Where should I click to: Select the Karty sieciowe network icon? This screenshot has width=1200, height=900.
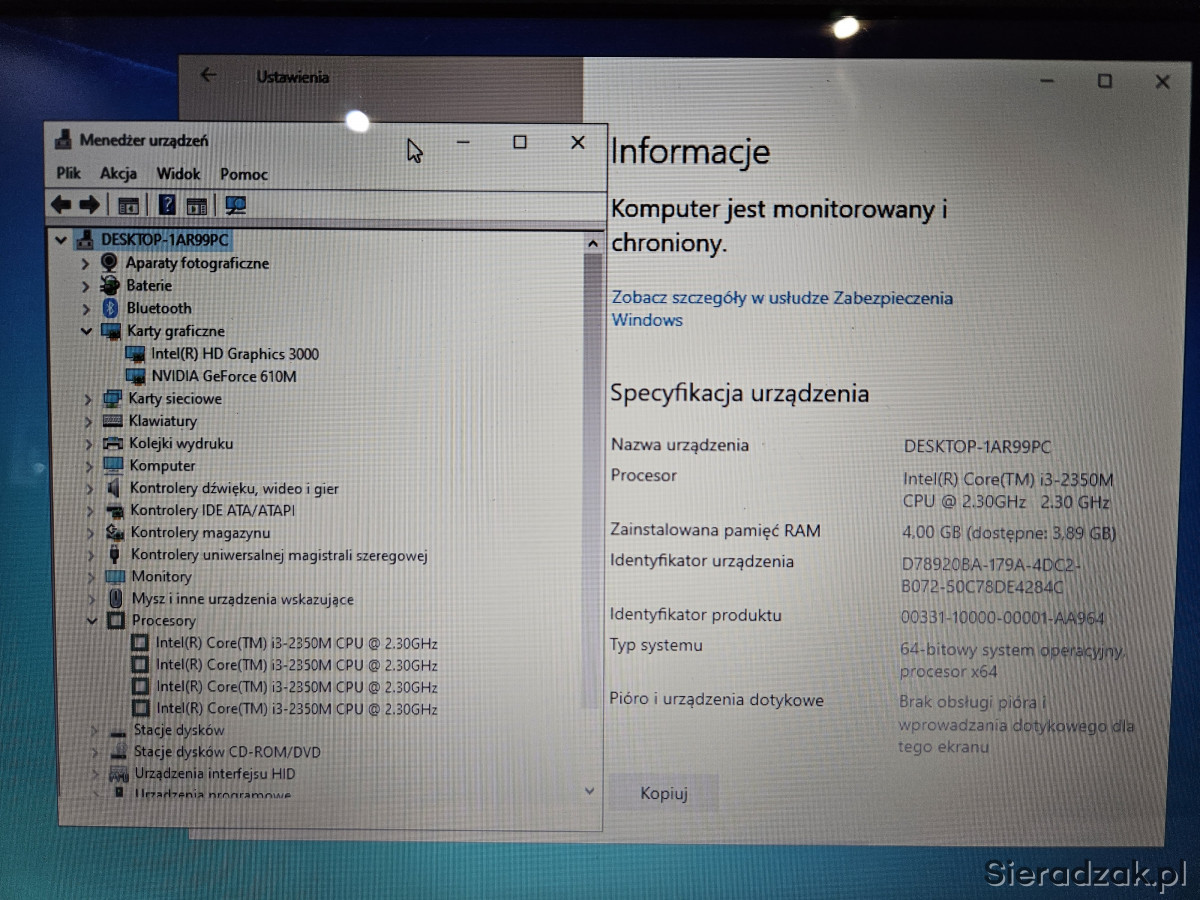(112, 399)
